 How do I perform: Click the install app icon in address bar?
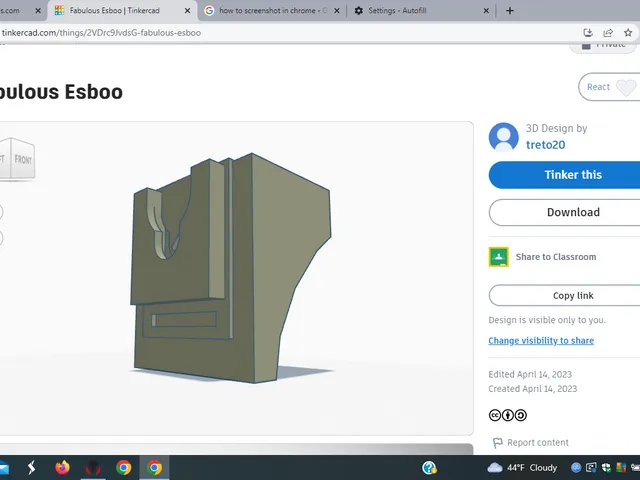(588, 33)
